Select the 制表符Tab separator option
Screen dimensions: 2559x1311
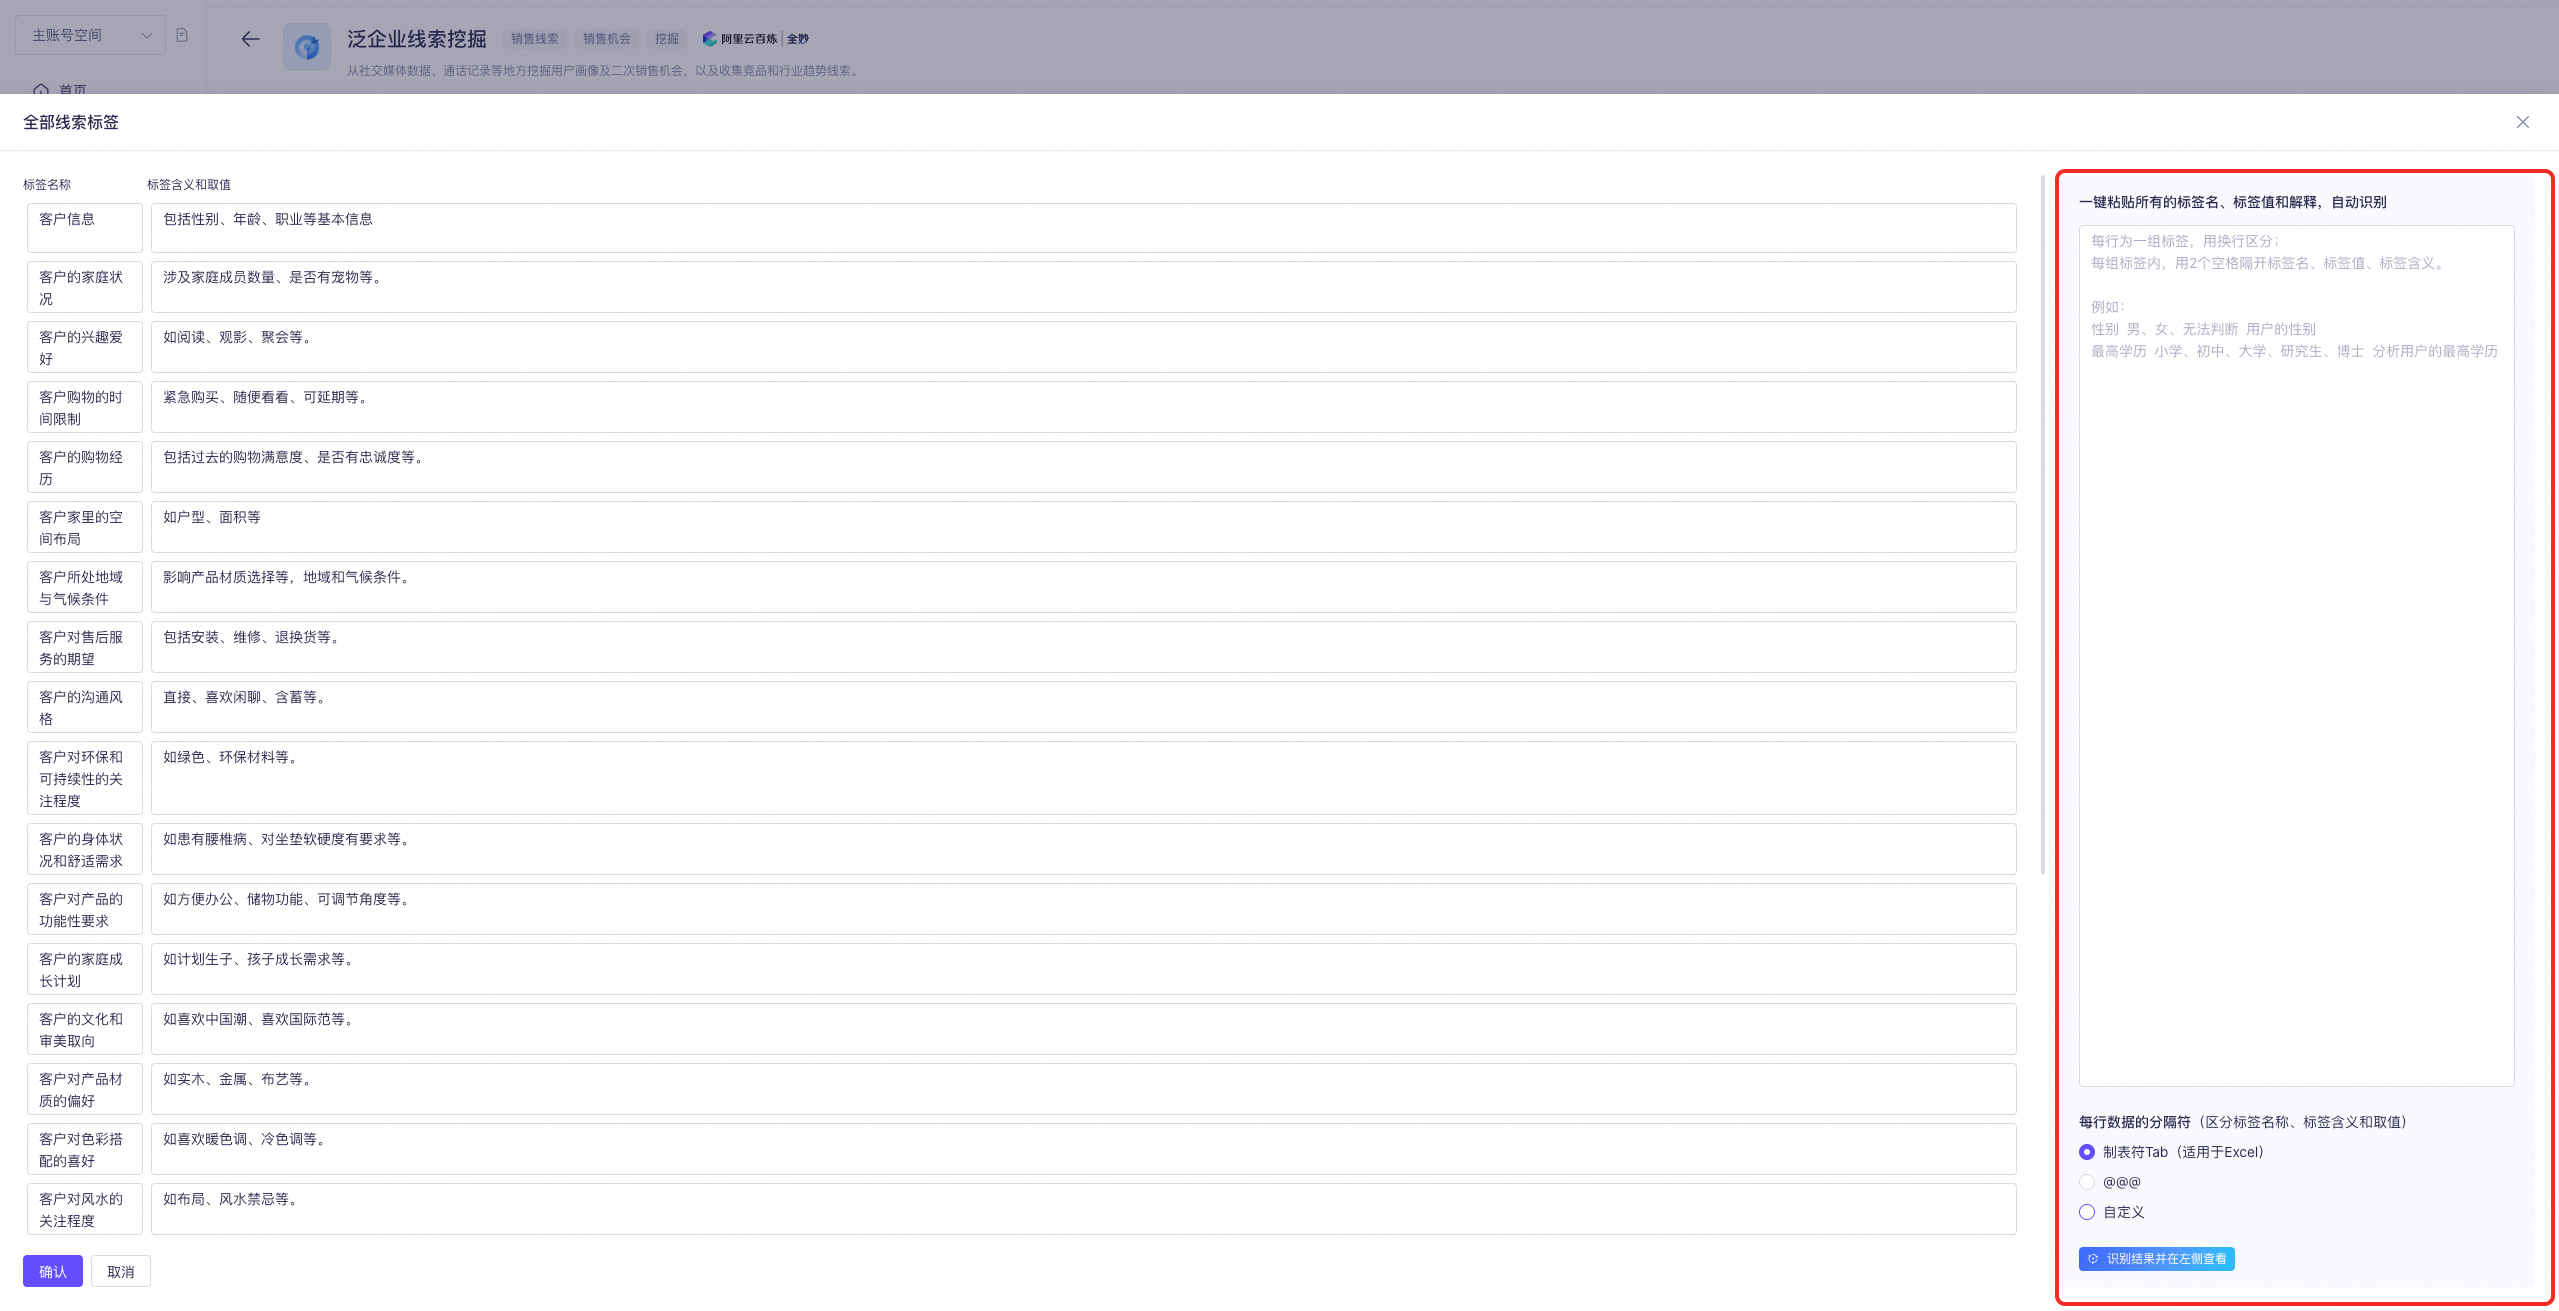pyautogui.click(x=2087, y=1152)
